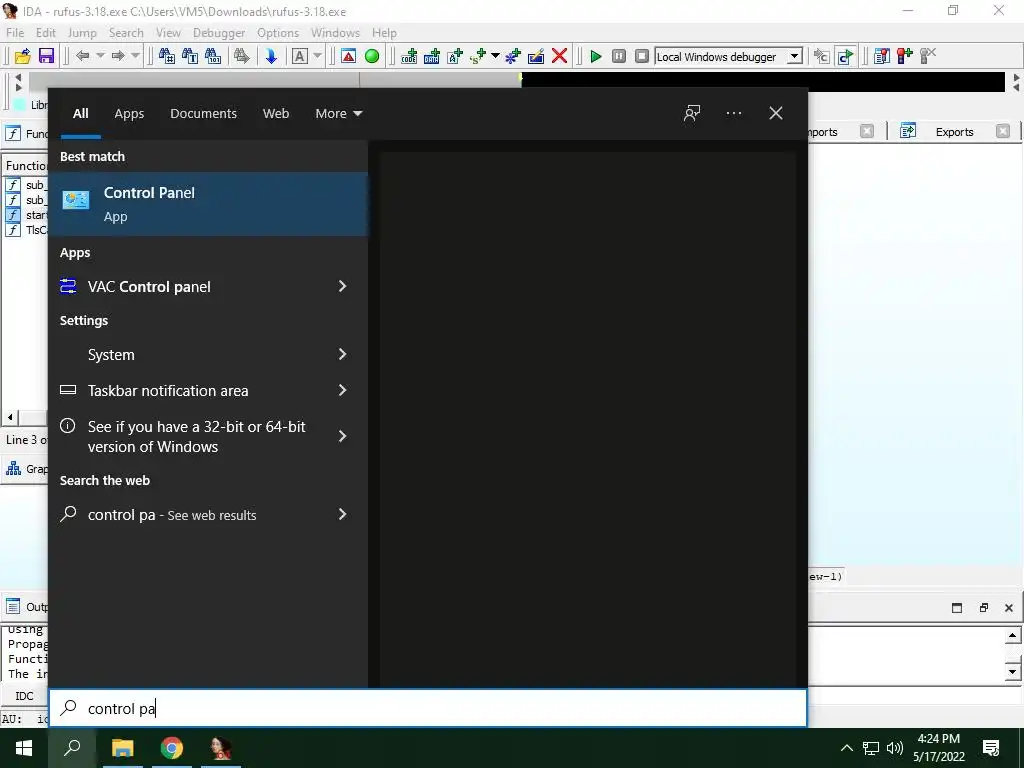The image size is (1024, 768).
Task: Open dropdown next to boxed A icon
Action: (317, 56)
